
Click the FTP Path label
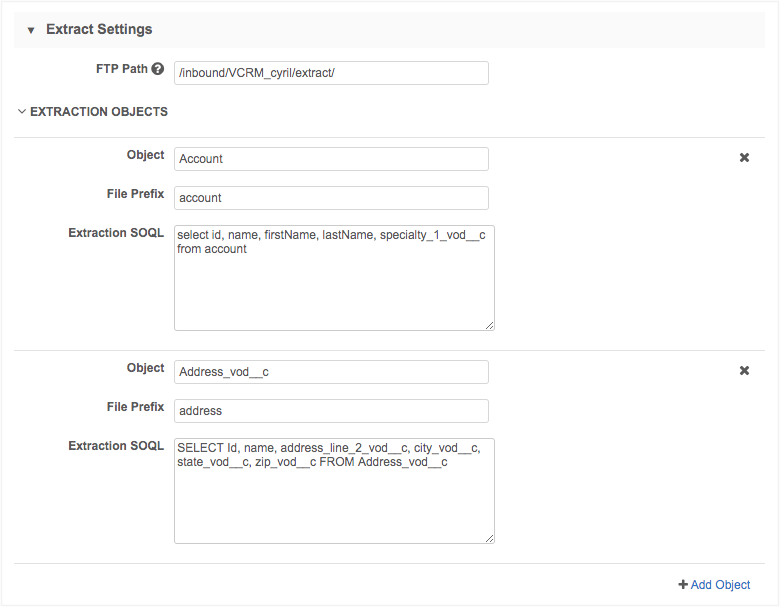point(120,69)
